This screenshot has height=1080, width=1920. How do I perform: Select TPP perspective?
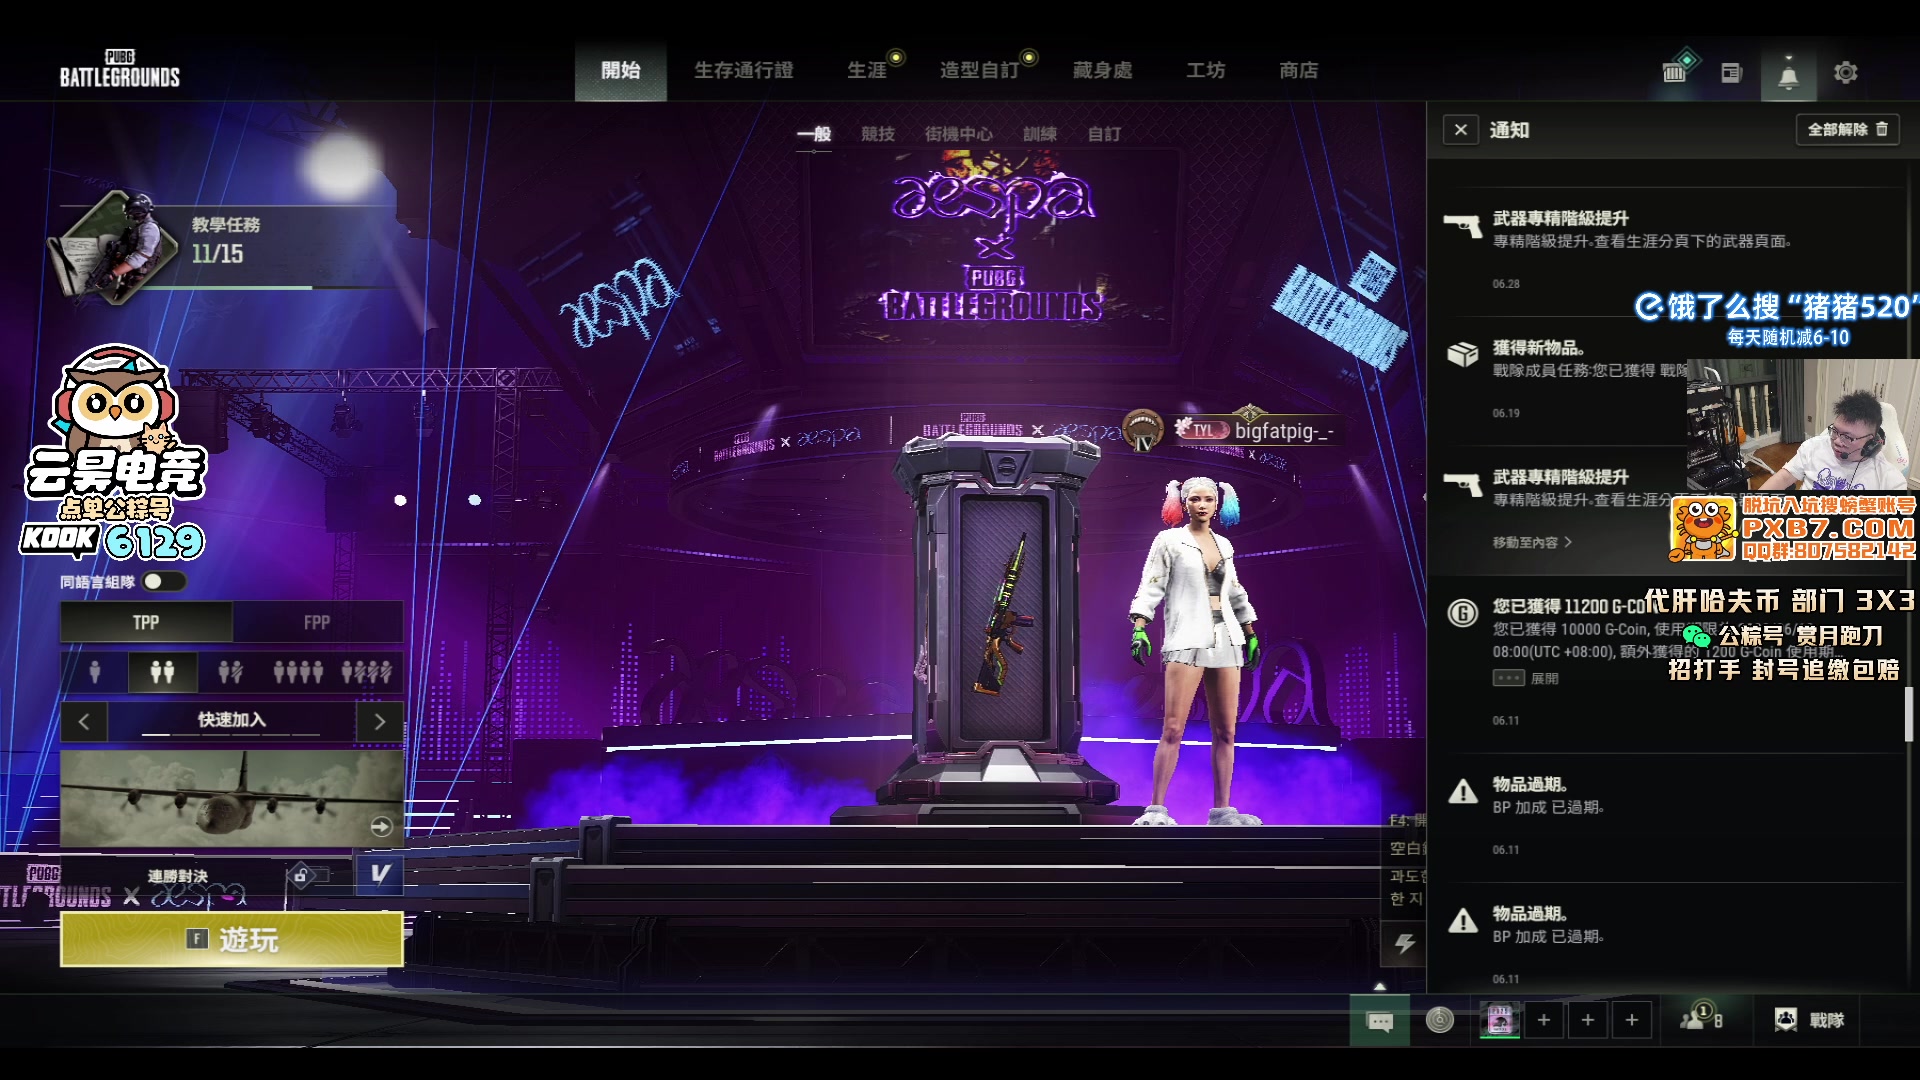(x=146, y=622)
